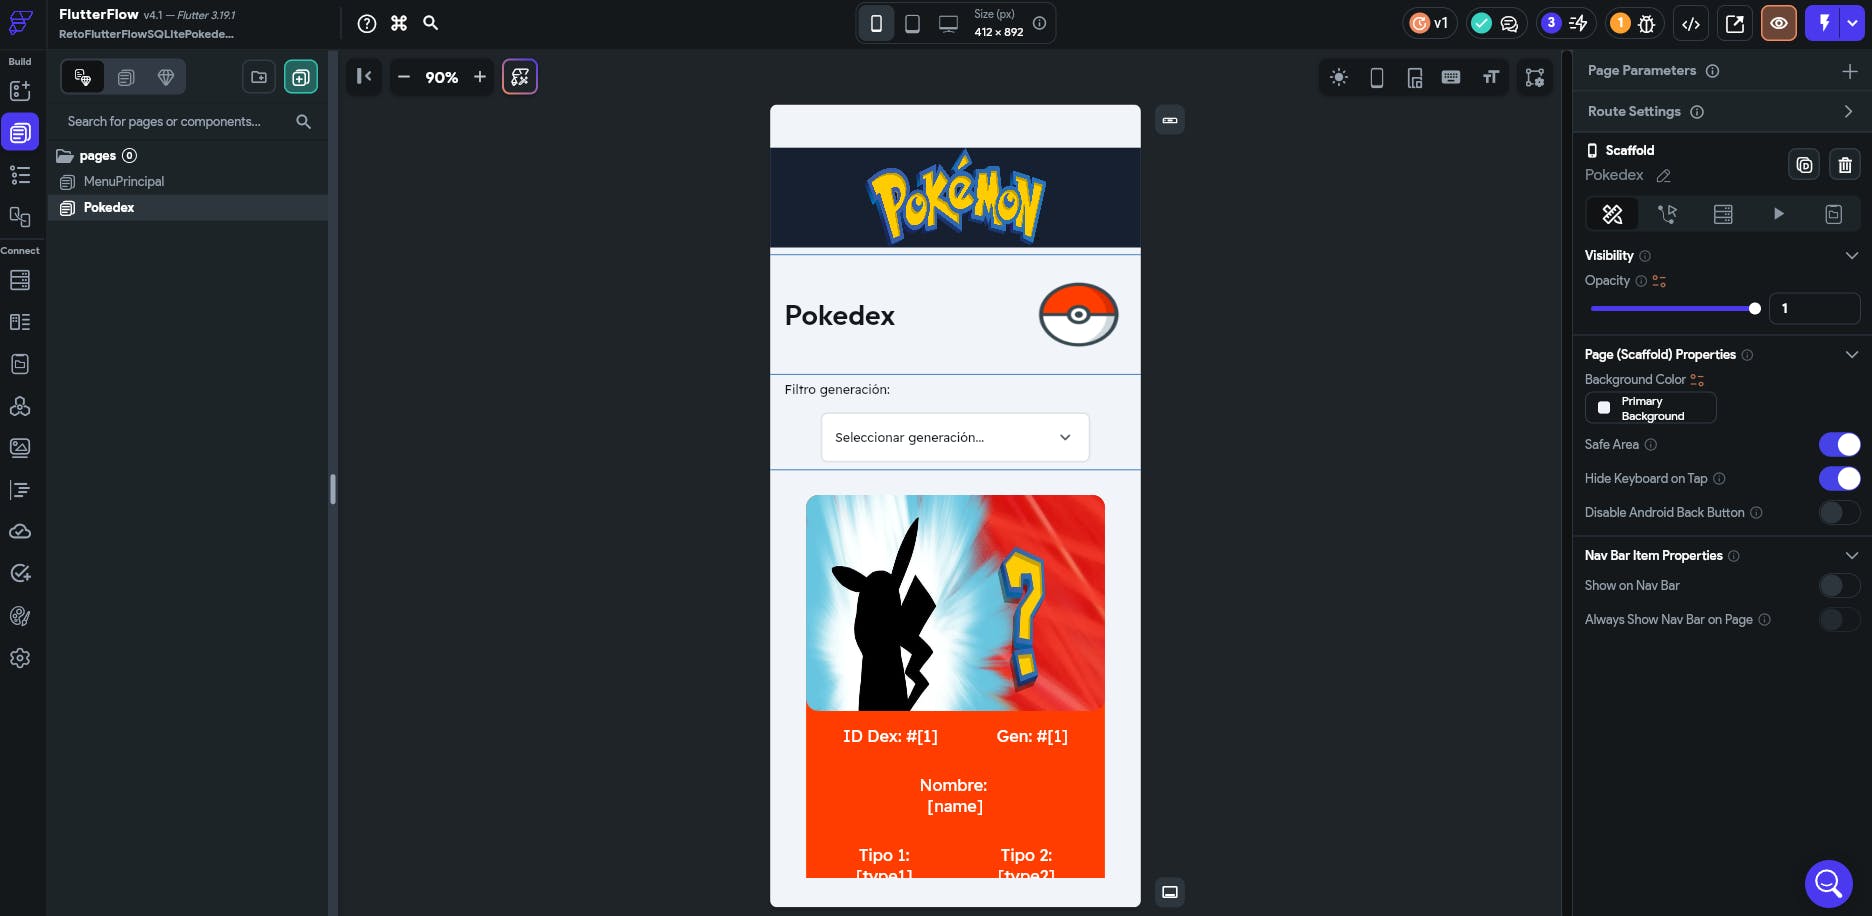This screenshot has height=916, width=1872.
Task: Adjust the Opacity slider handle
Action: [1754, 309]
